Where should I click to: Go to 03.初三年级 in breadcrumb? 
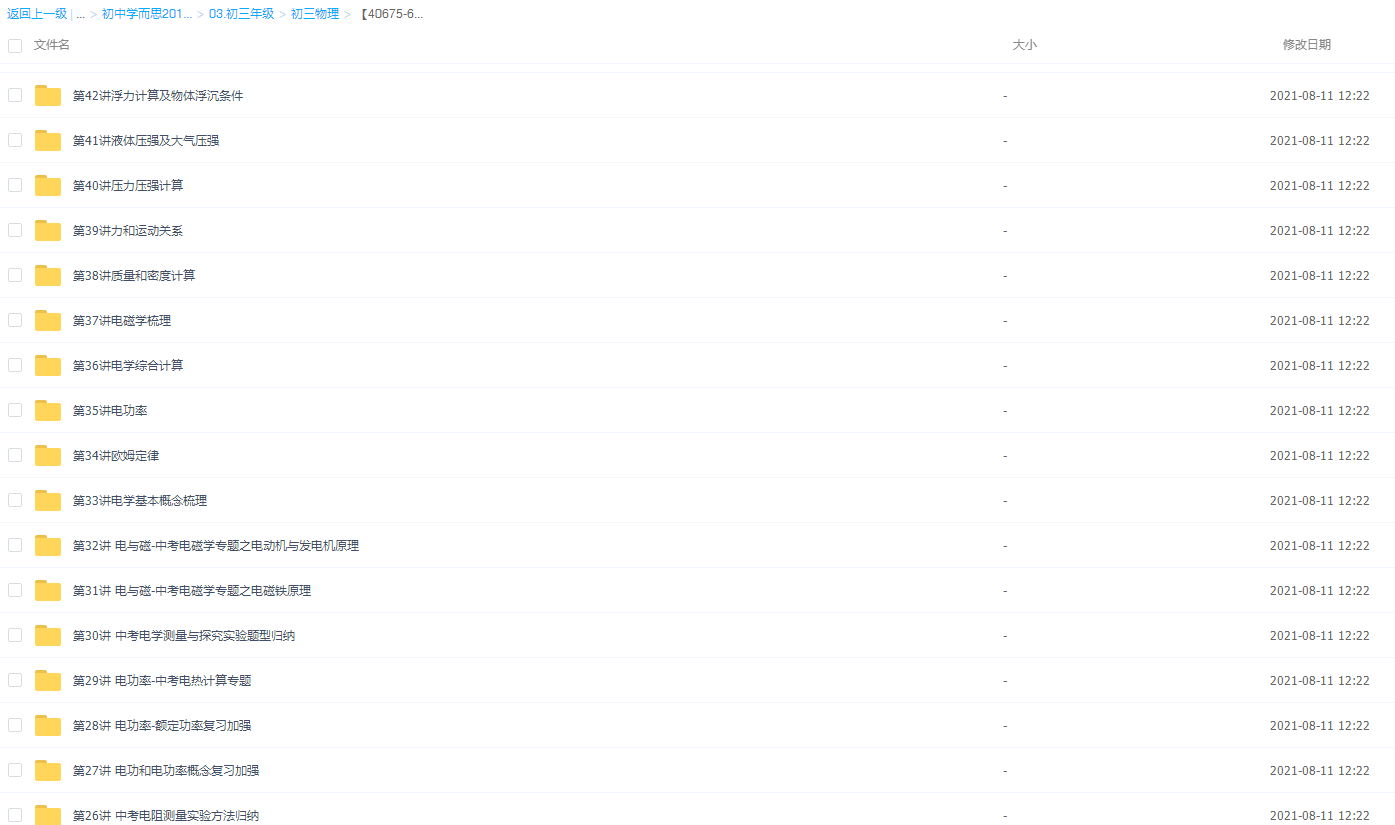click(241, 14)
